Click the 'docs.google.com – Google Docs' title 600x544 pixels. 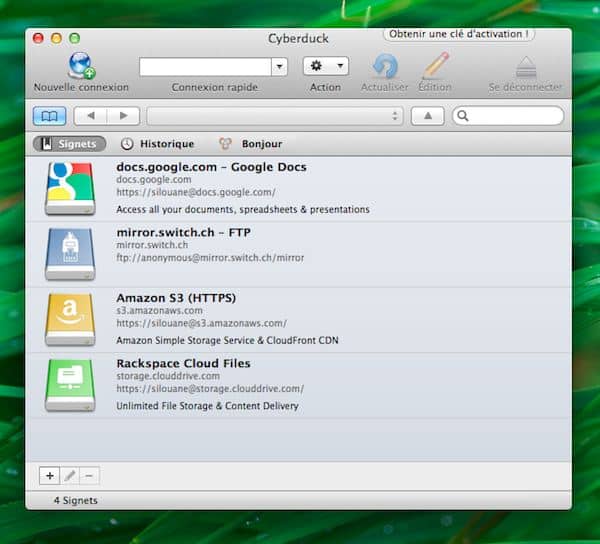click(211, 167)
